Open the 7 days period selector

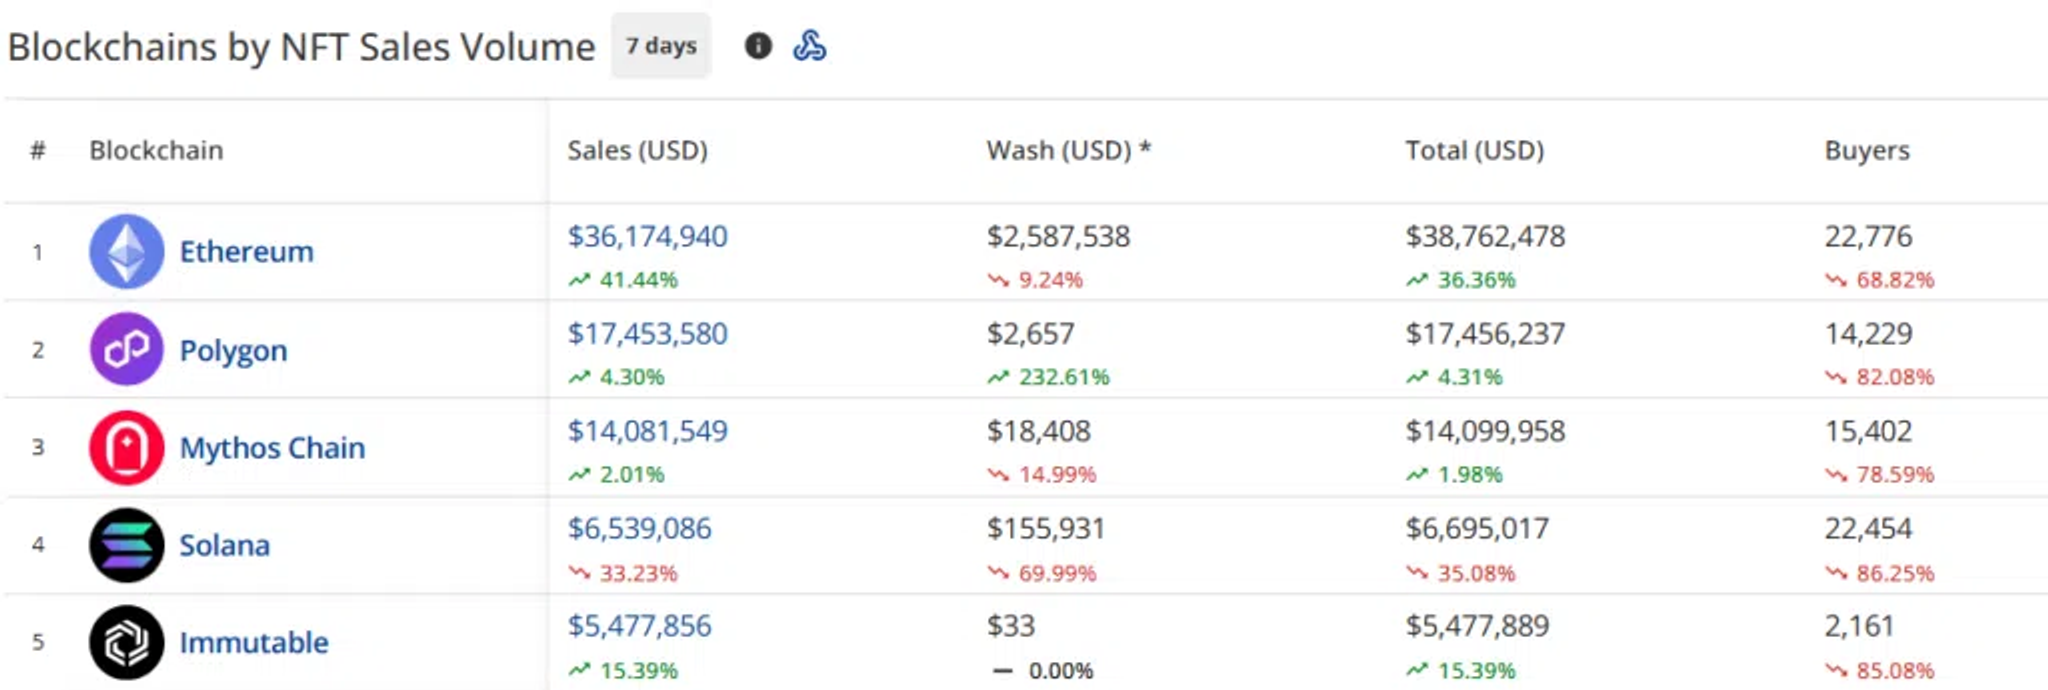point(661,46)
